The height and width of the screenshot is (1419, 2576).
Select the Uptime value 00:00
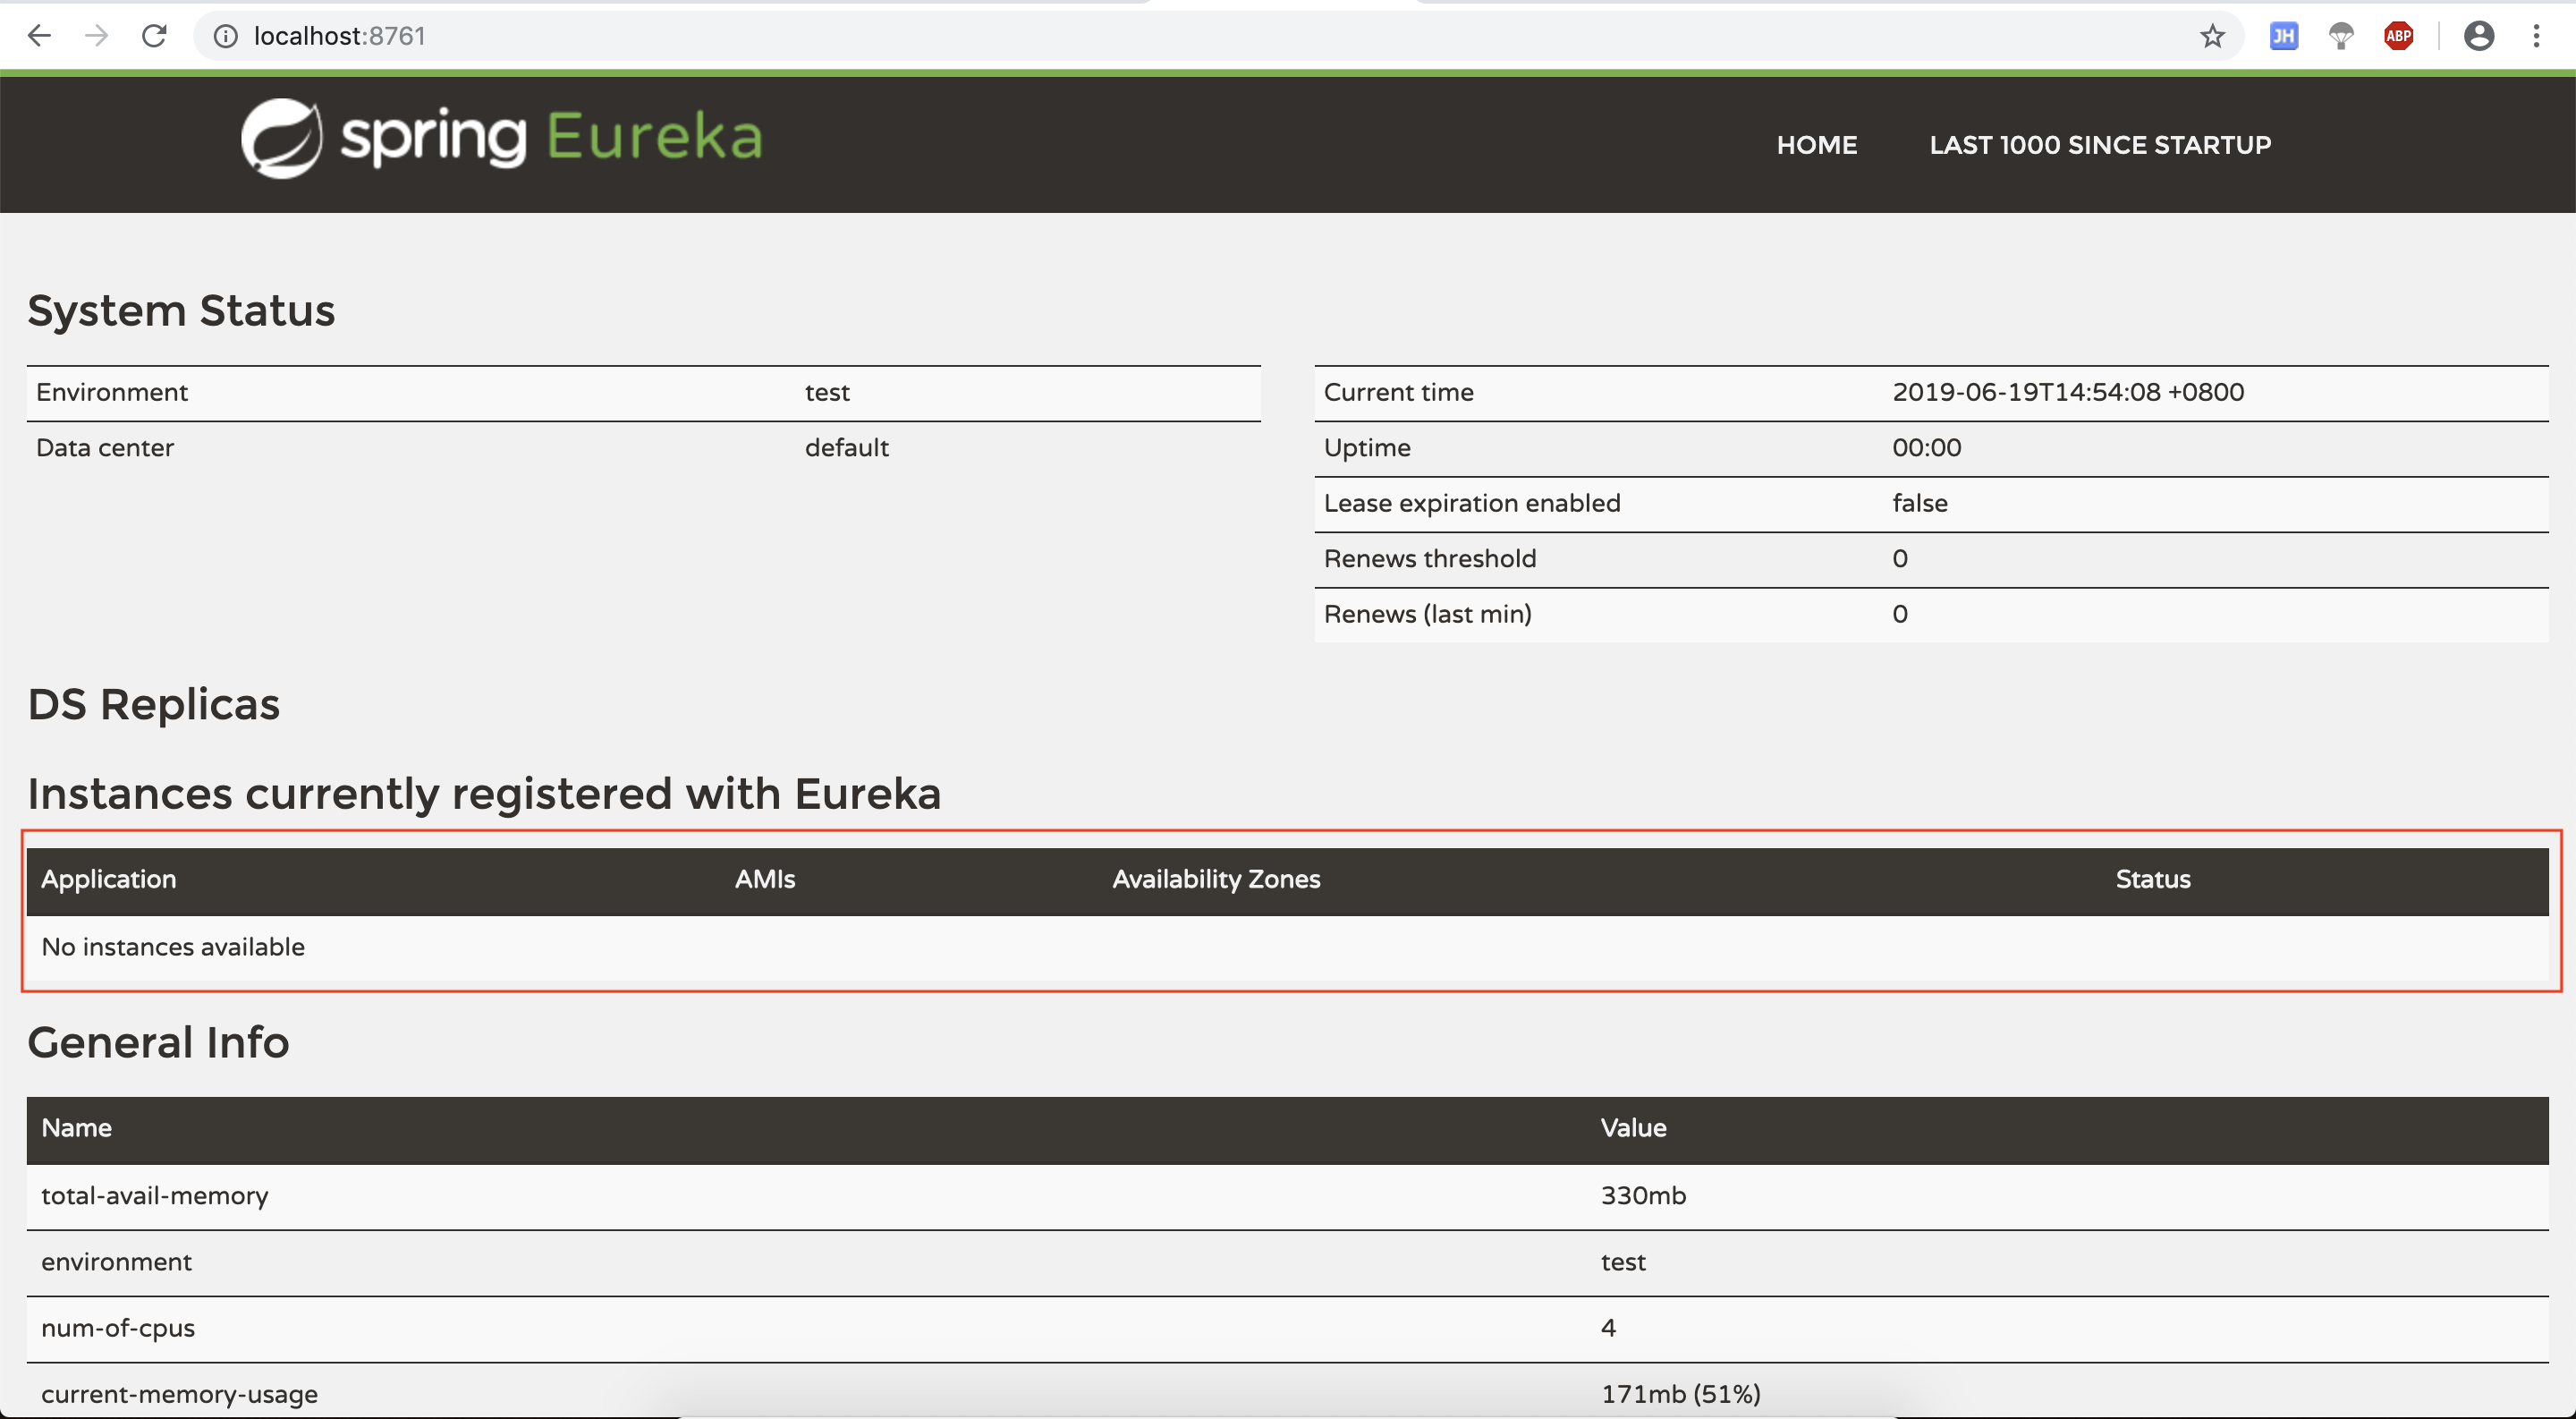pyautogui.click(x=1927, y=448)
